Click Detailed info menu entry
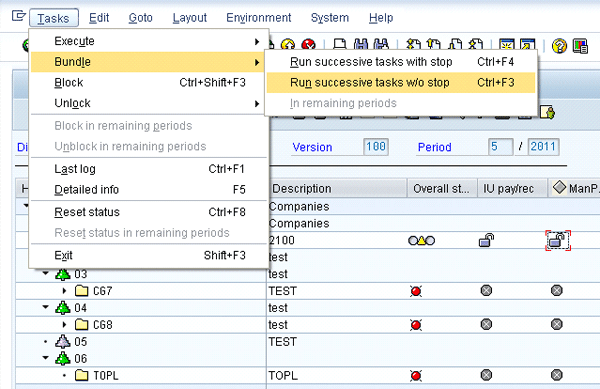Image resolution: width=600 pixels, height=389 pixels. pyautogui.click(x=86, y=190)
